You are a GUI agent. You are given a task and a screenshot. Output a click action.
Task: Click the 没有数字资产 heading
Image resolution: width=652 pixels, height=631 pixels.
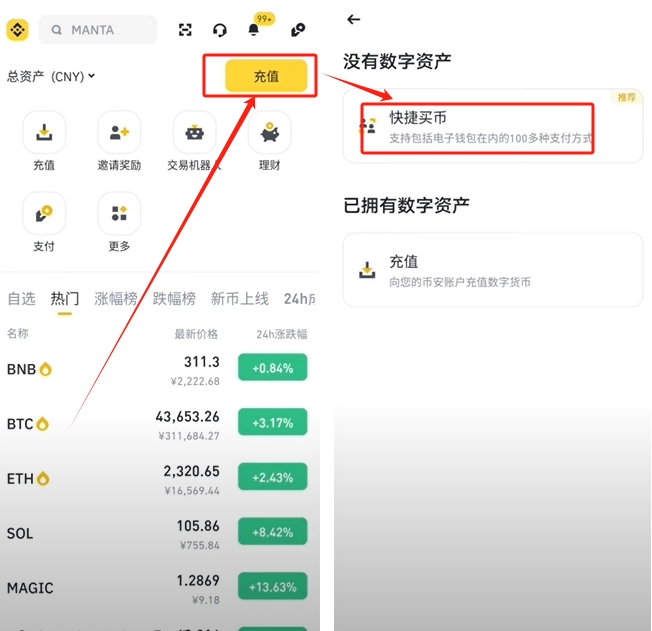[x=397, y=62]
